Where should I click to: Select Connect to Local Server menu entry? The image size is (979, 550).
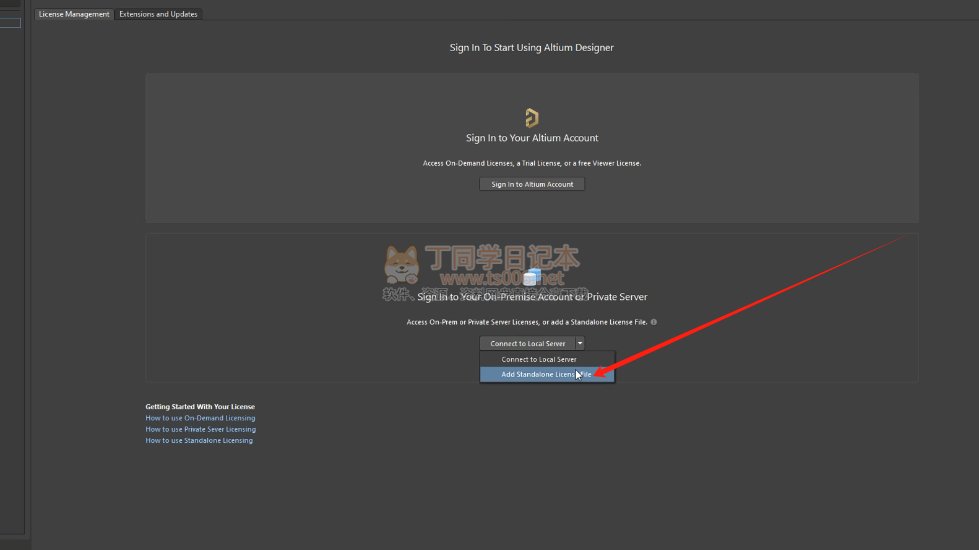(538, 359)
